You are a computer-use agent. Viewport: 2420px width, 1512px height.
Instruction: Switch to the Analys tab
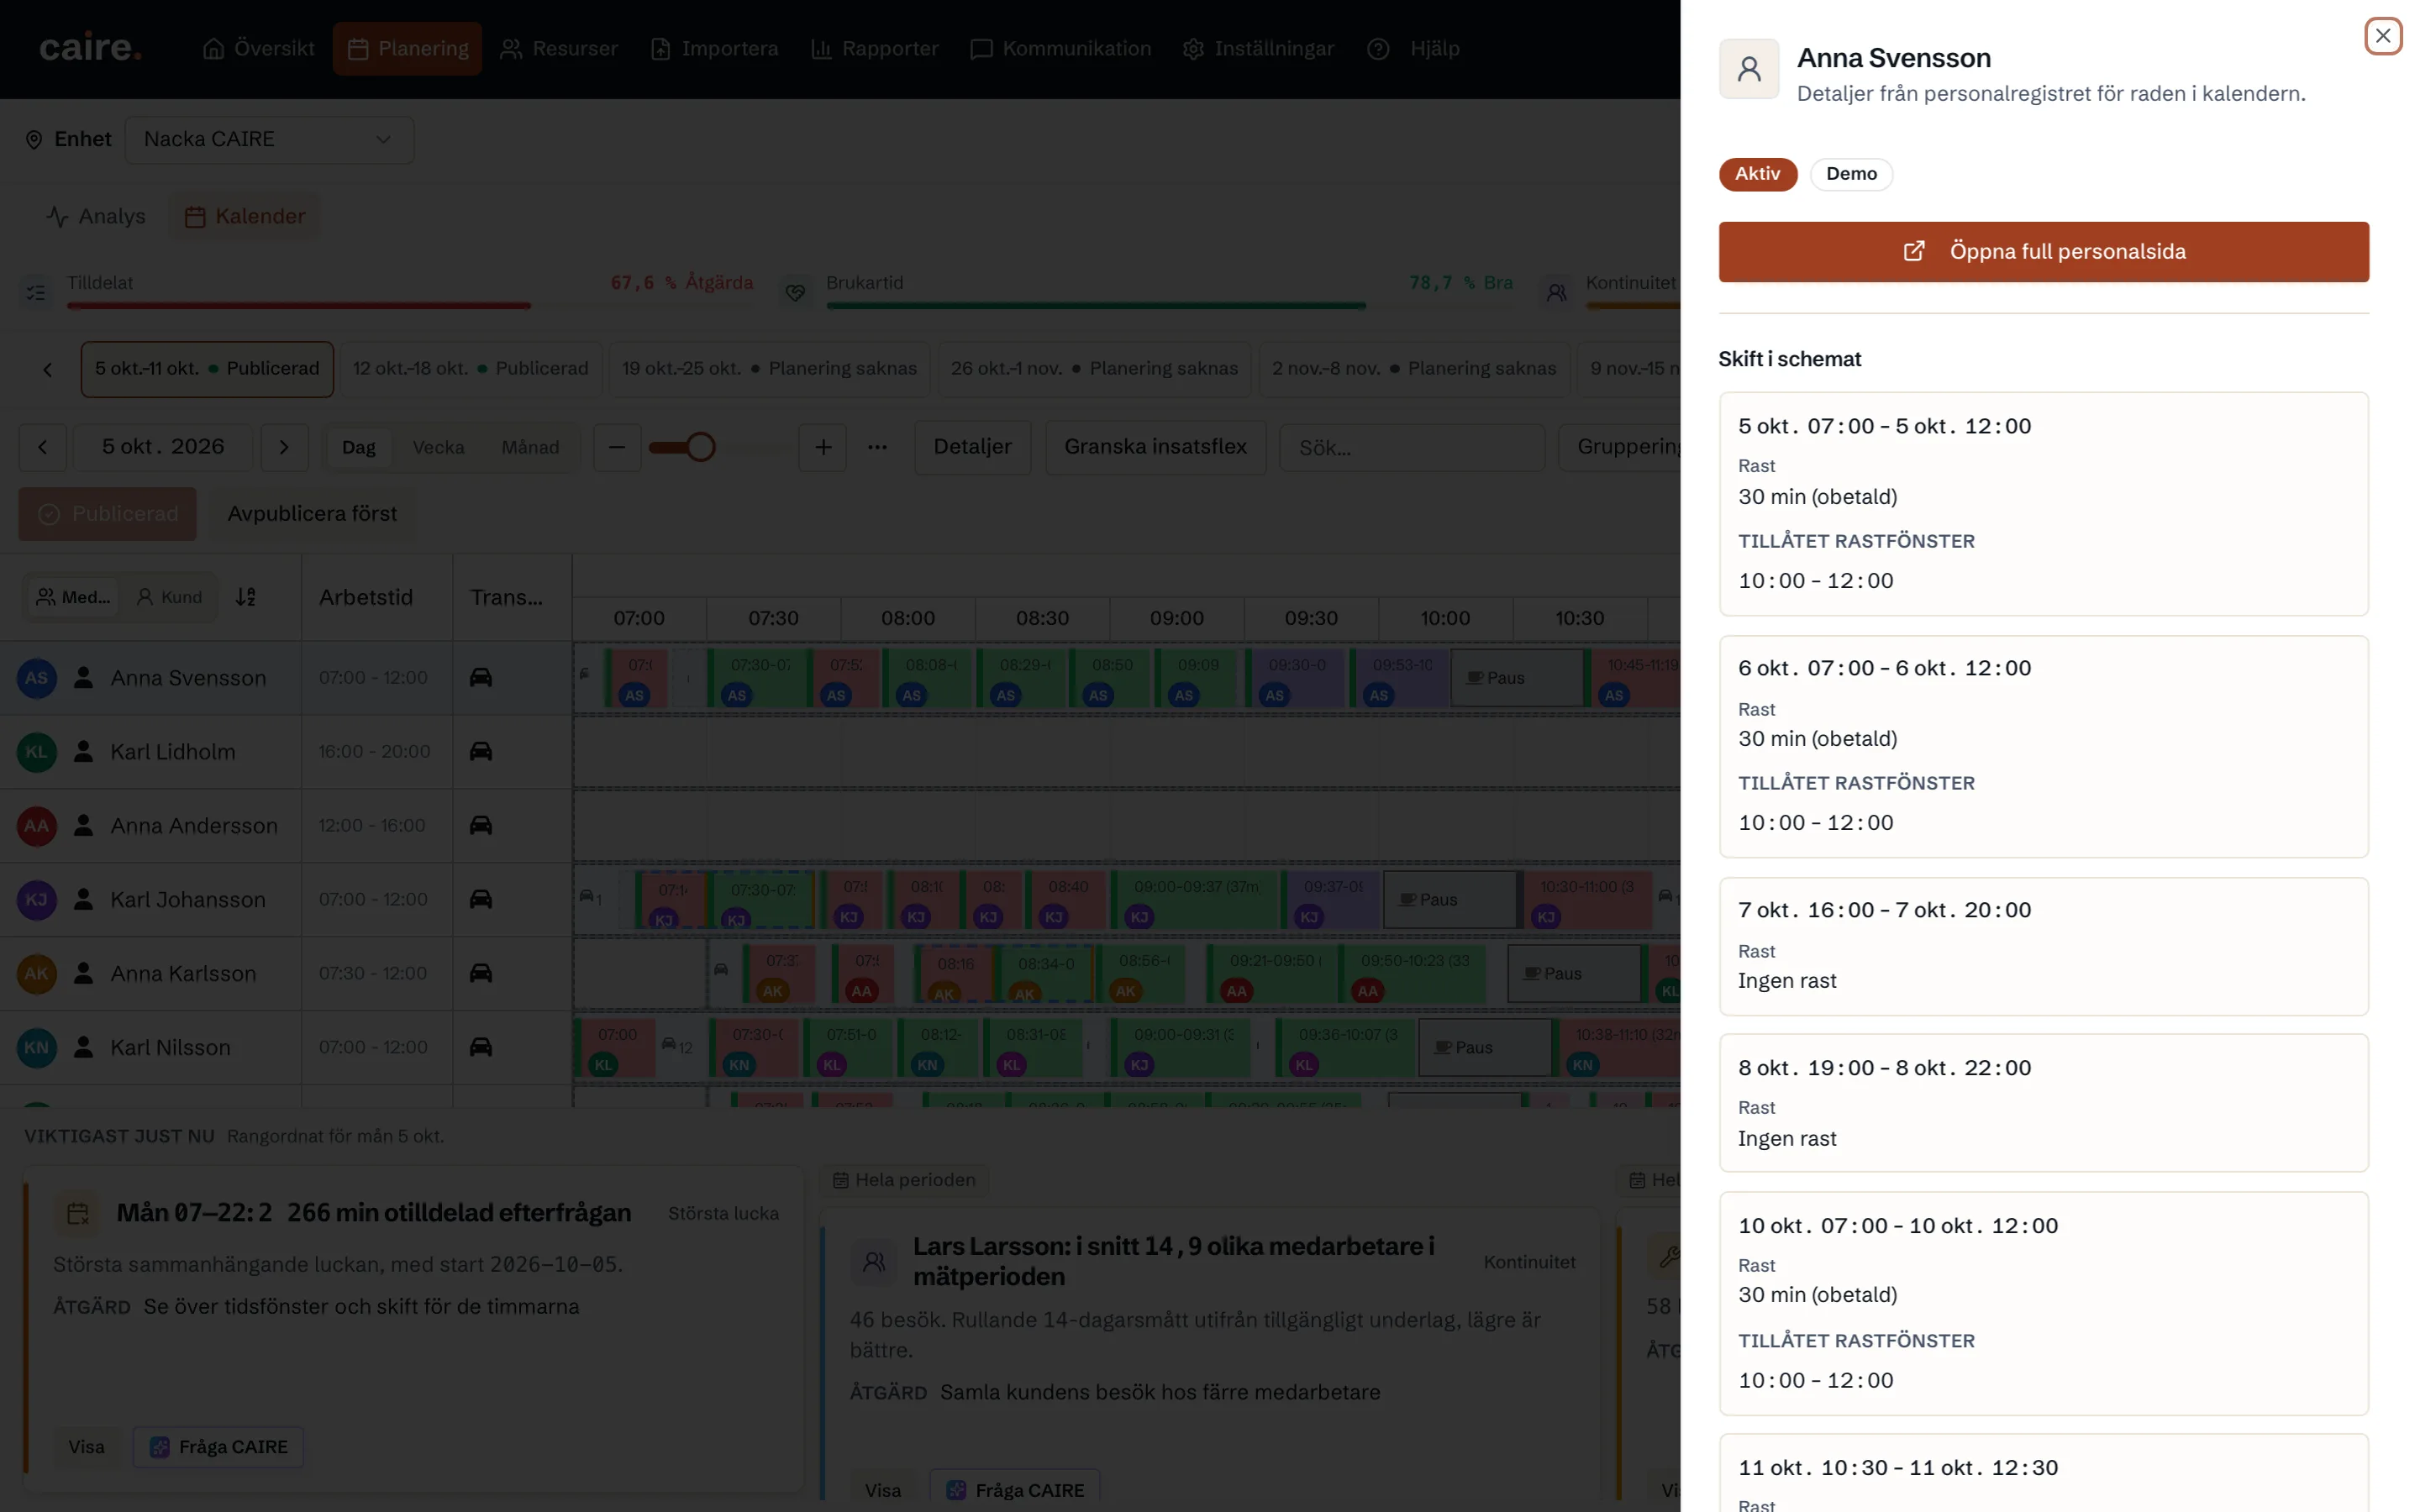tap(96, 216)
